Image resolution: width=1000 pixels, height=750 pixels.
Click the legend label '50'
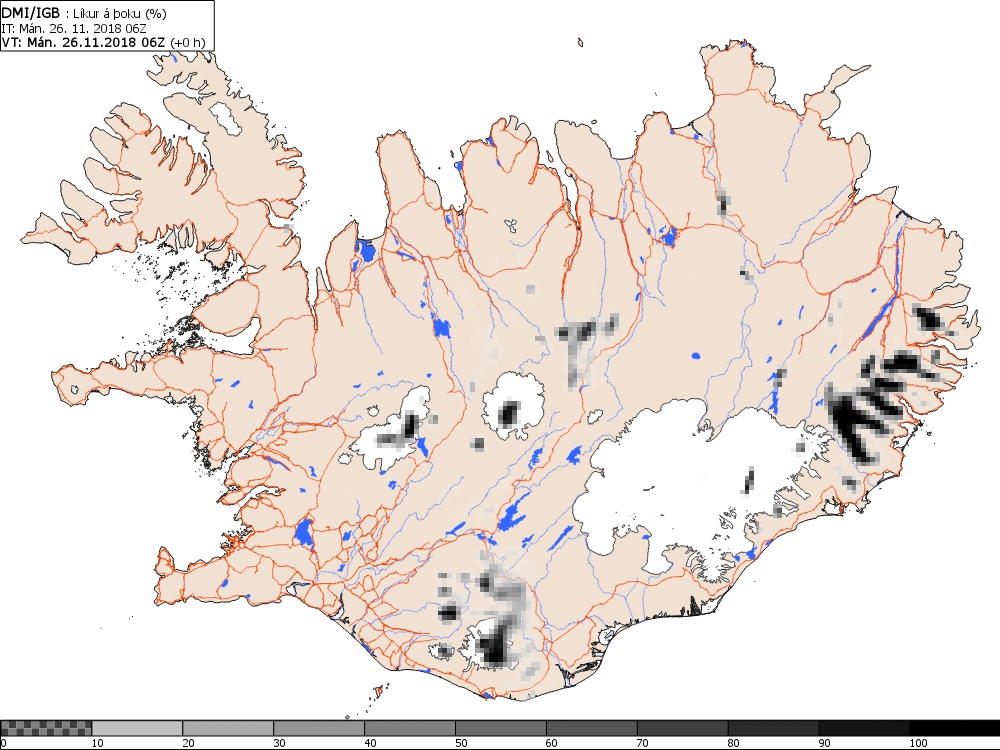[461, 743]
